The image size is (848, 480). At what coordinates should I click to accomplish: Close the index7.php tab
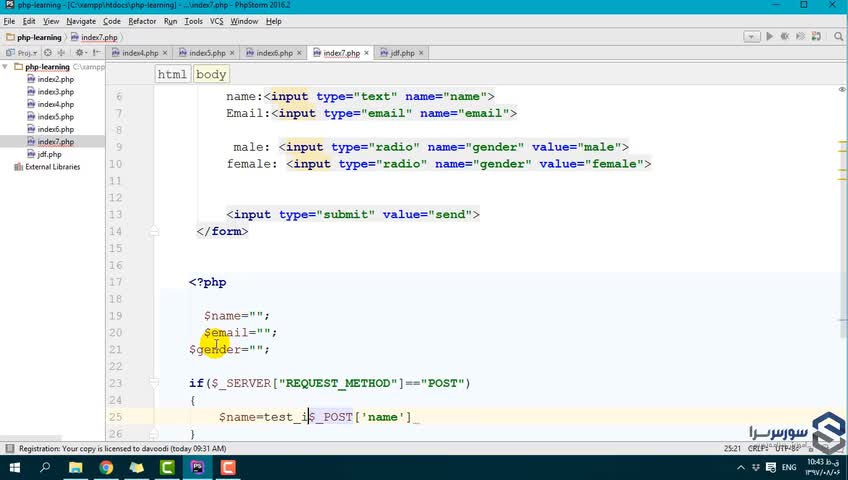(x=366, y=52)
